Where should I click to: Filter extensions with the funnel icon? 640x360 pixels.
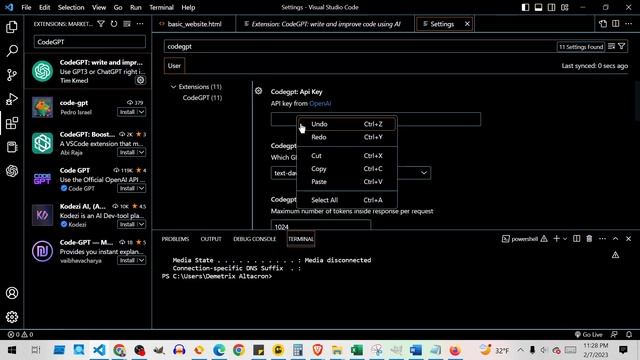(x=101, y=24)
